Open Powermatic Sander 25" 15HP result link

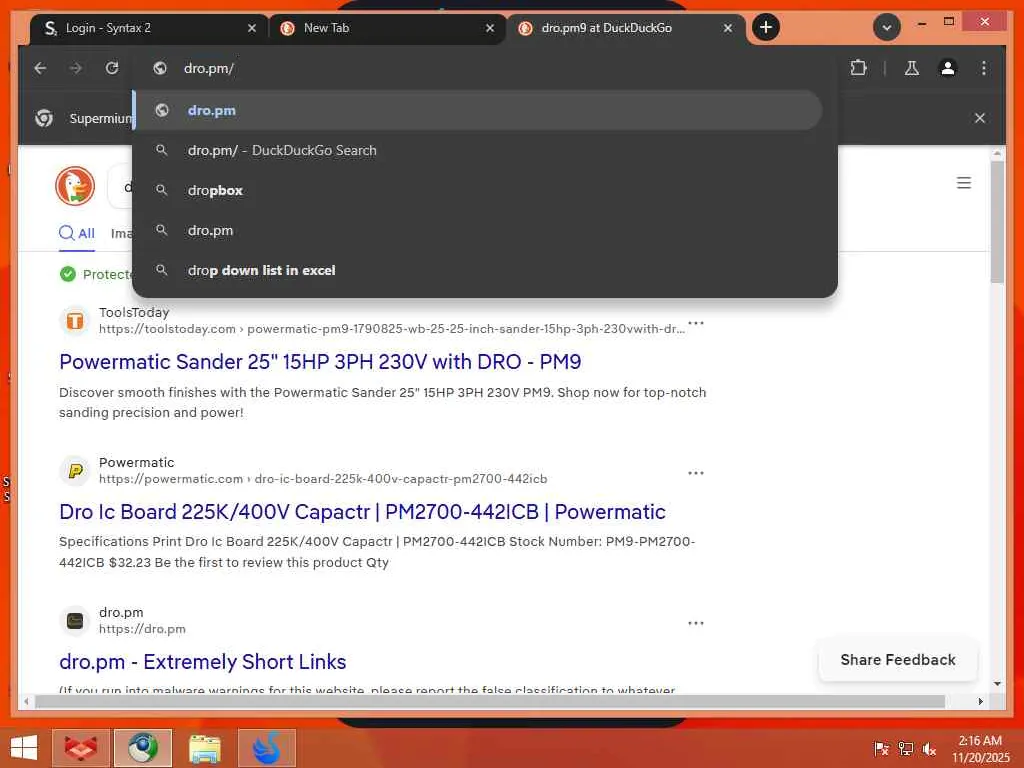tap(320, 362)
